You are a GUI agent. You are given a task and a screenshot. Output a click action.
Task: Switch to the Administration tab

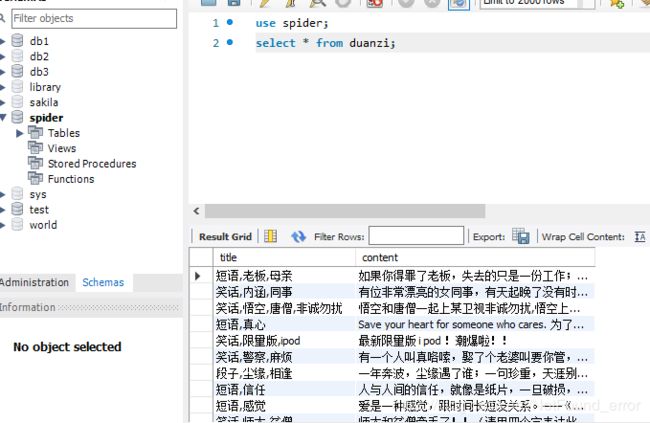pos(35,282)
